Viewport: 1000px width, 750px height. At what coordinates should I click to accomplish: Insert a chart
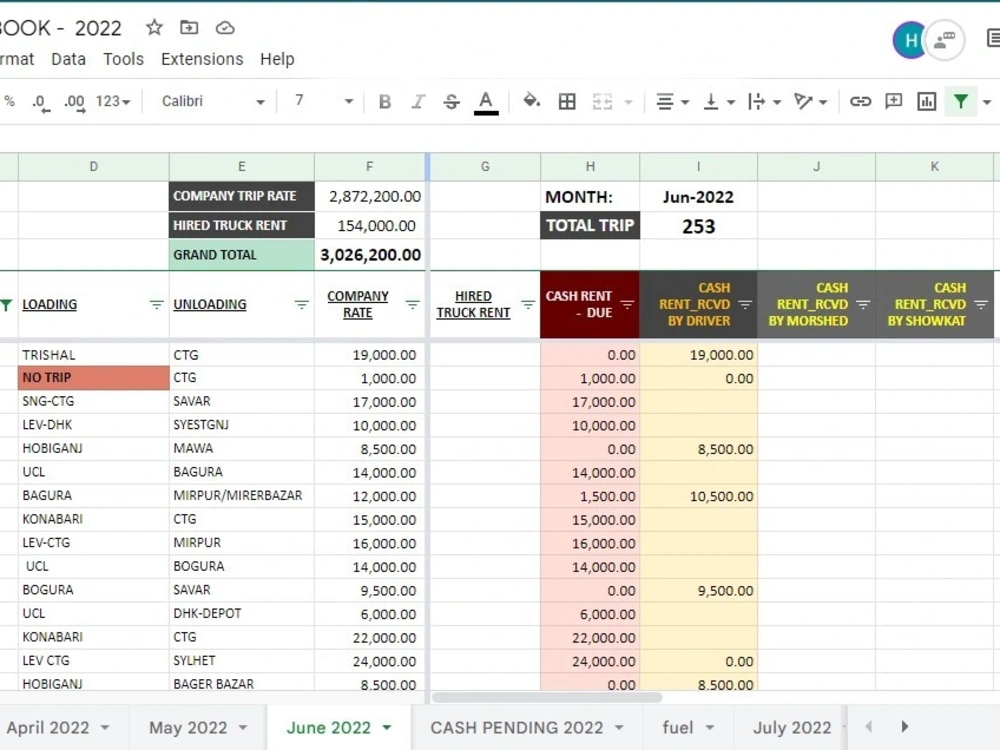pos(926,101)
